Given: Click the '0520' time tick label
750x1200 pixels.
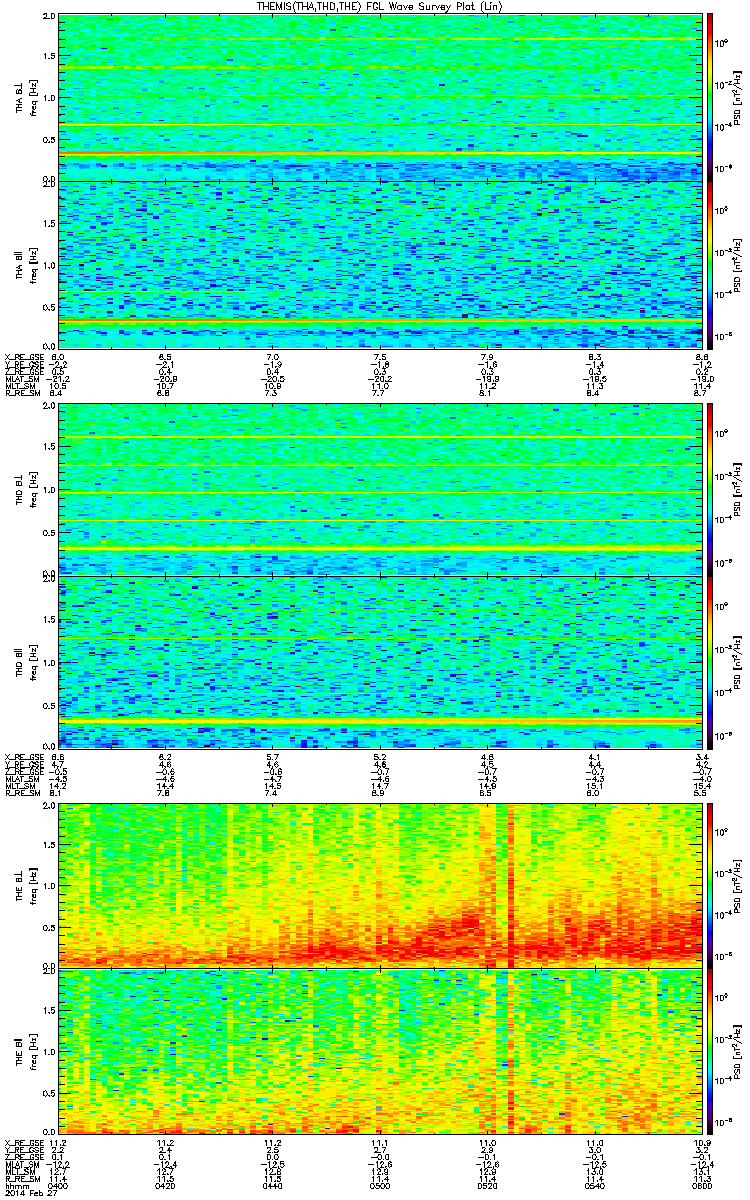Looking at the screenshot, I should (485, 1185).
